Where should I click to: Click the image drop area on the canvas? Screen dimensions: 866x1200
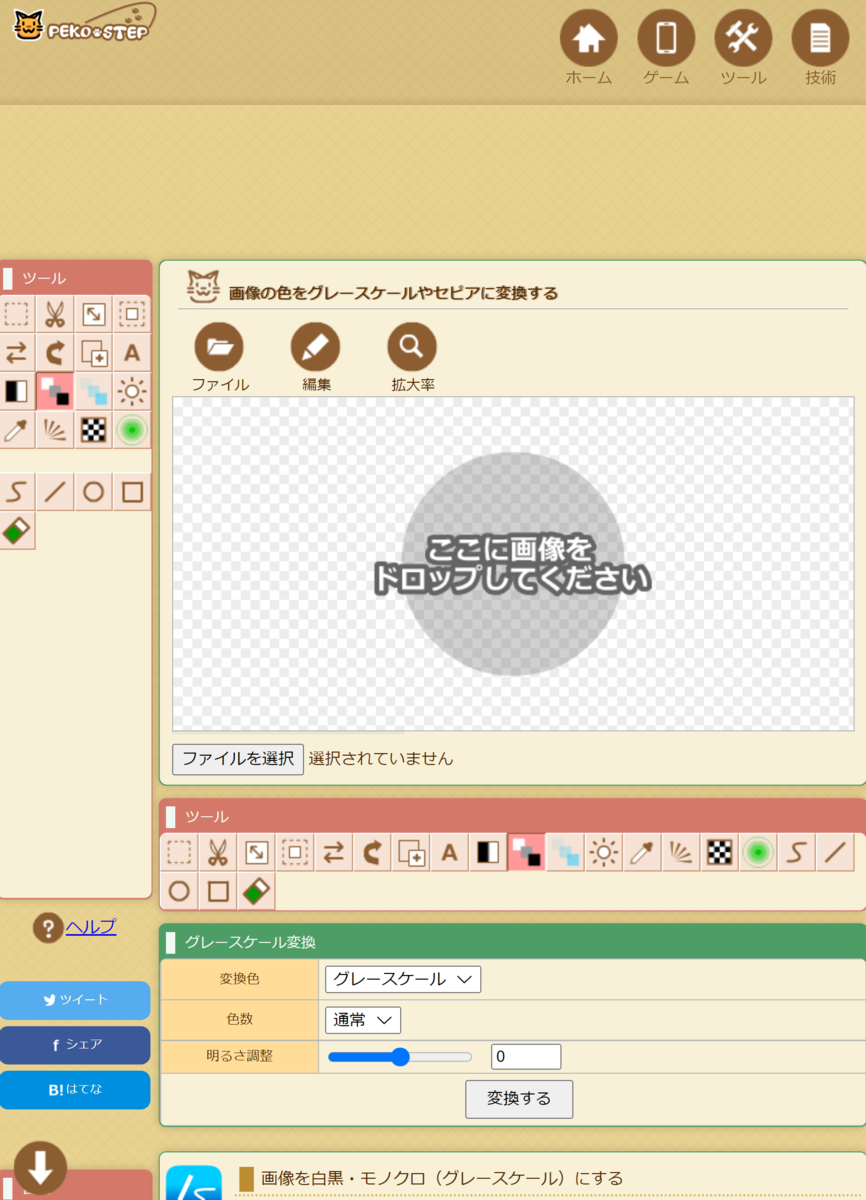coord(513,564)
